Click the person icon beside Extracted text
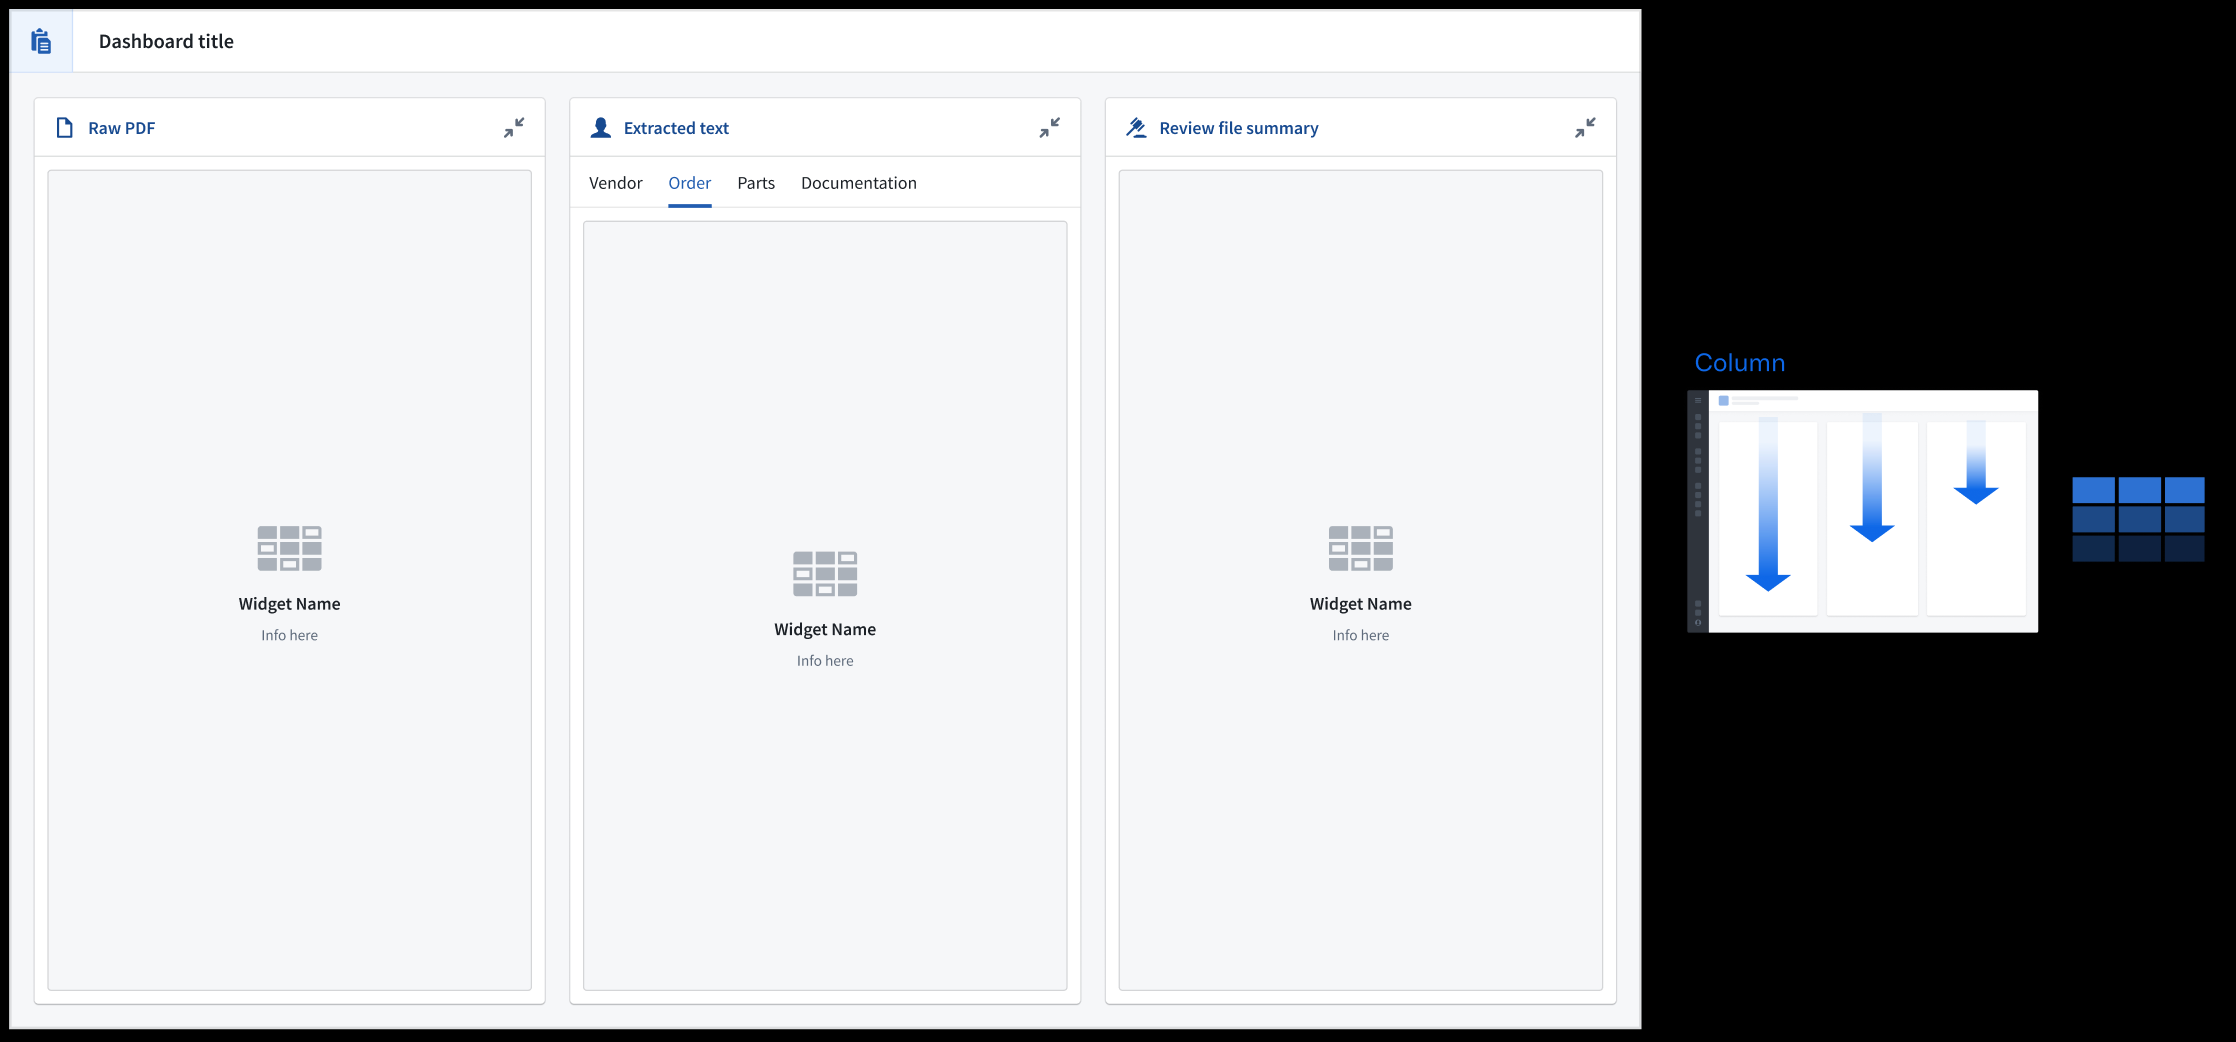This screenshot has height=1042, width=2236. (601, 128)
